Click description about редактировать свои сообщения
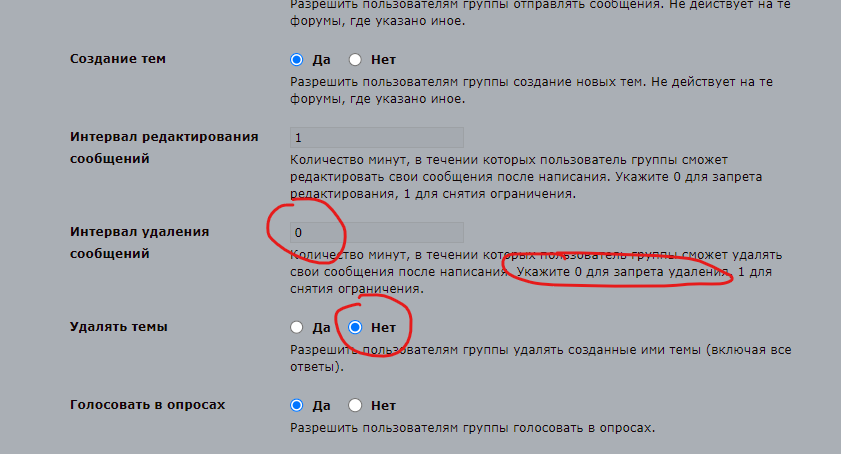 (x=526, y=177)
